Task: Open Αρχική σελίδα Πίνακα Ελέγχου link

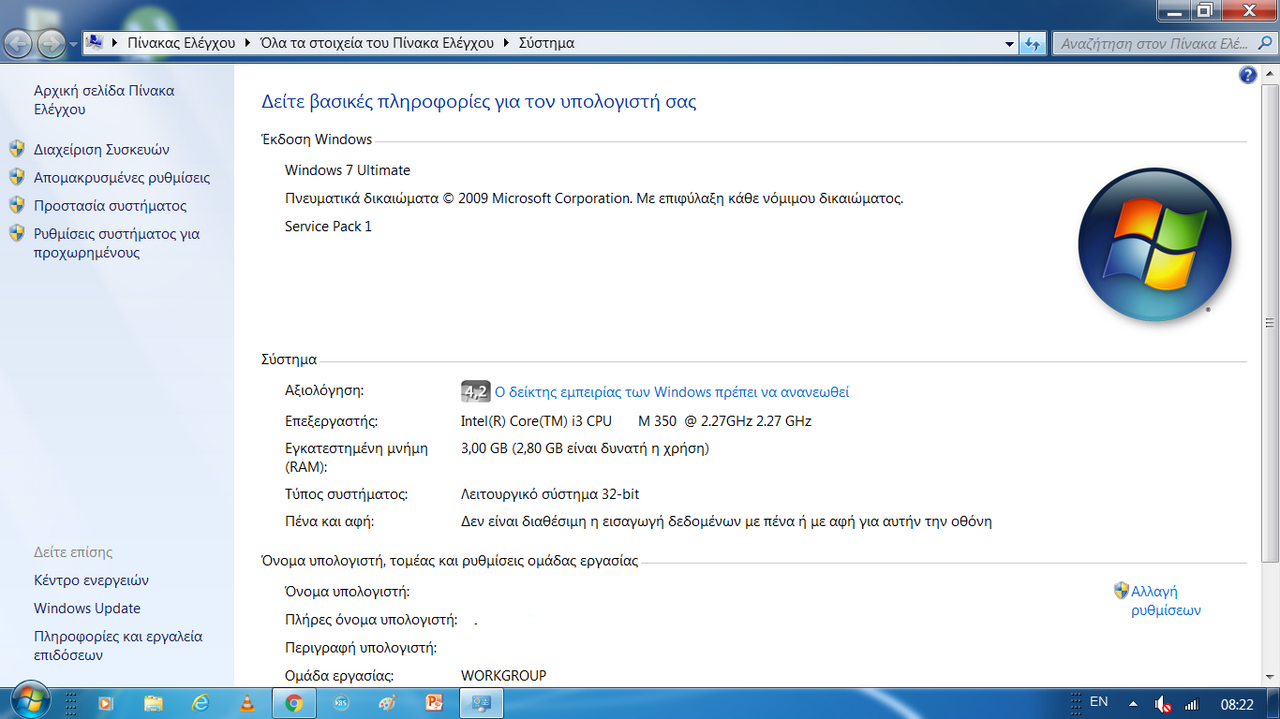Action: coord(104,100)
